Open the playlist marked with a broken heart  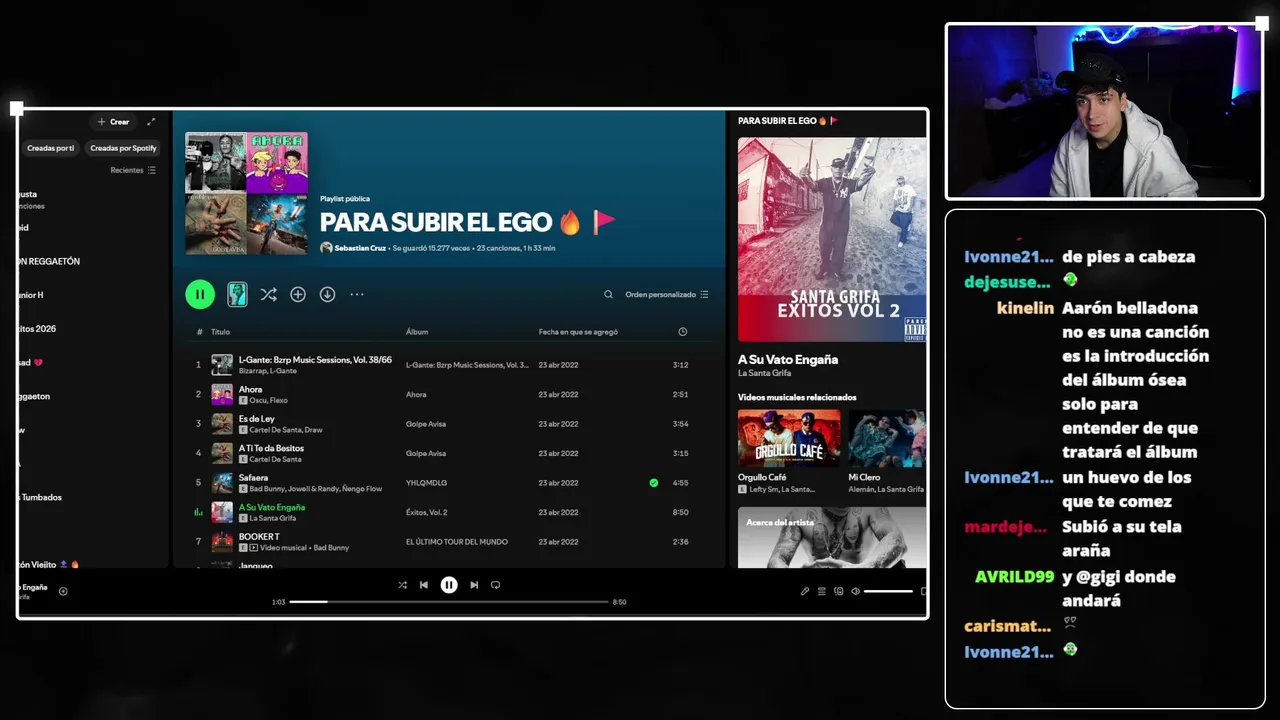pyautogui.click(x=31, y=362)
